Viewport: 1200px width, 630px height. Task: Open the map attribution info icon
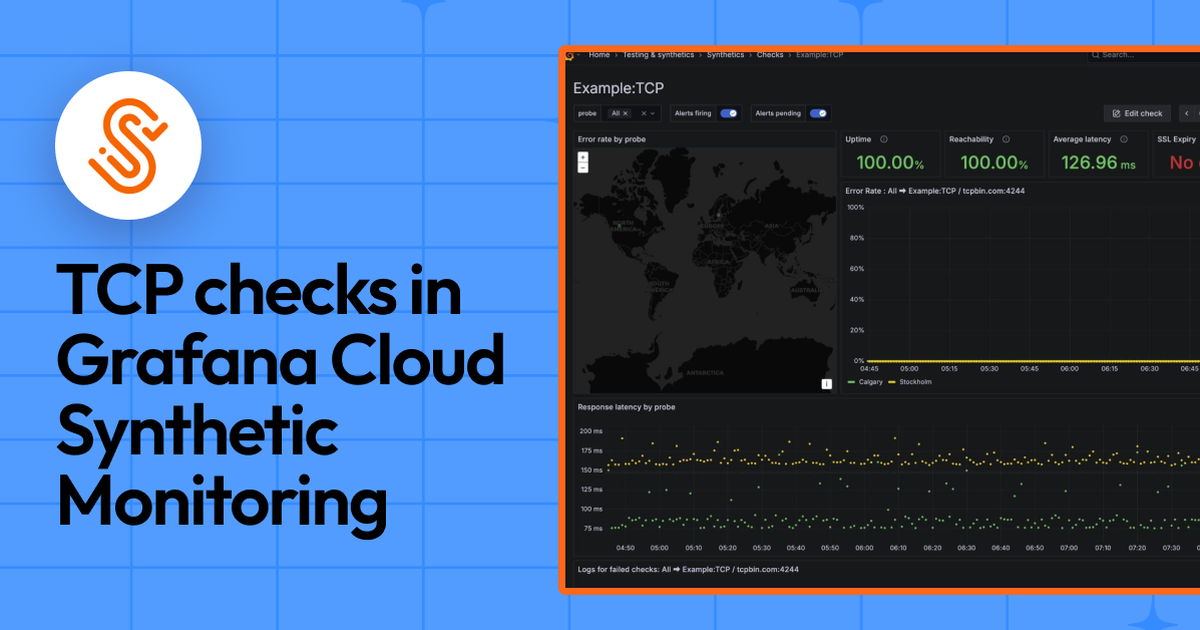(827, 383)
